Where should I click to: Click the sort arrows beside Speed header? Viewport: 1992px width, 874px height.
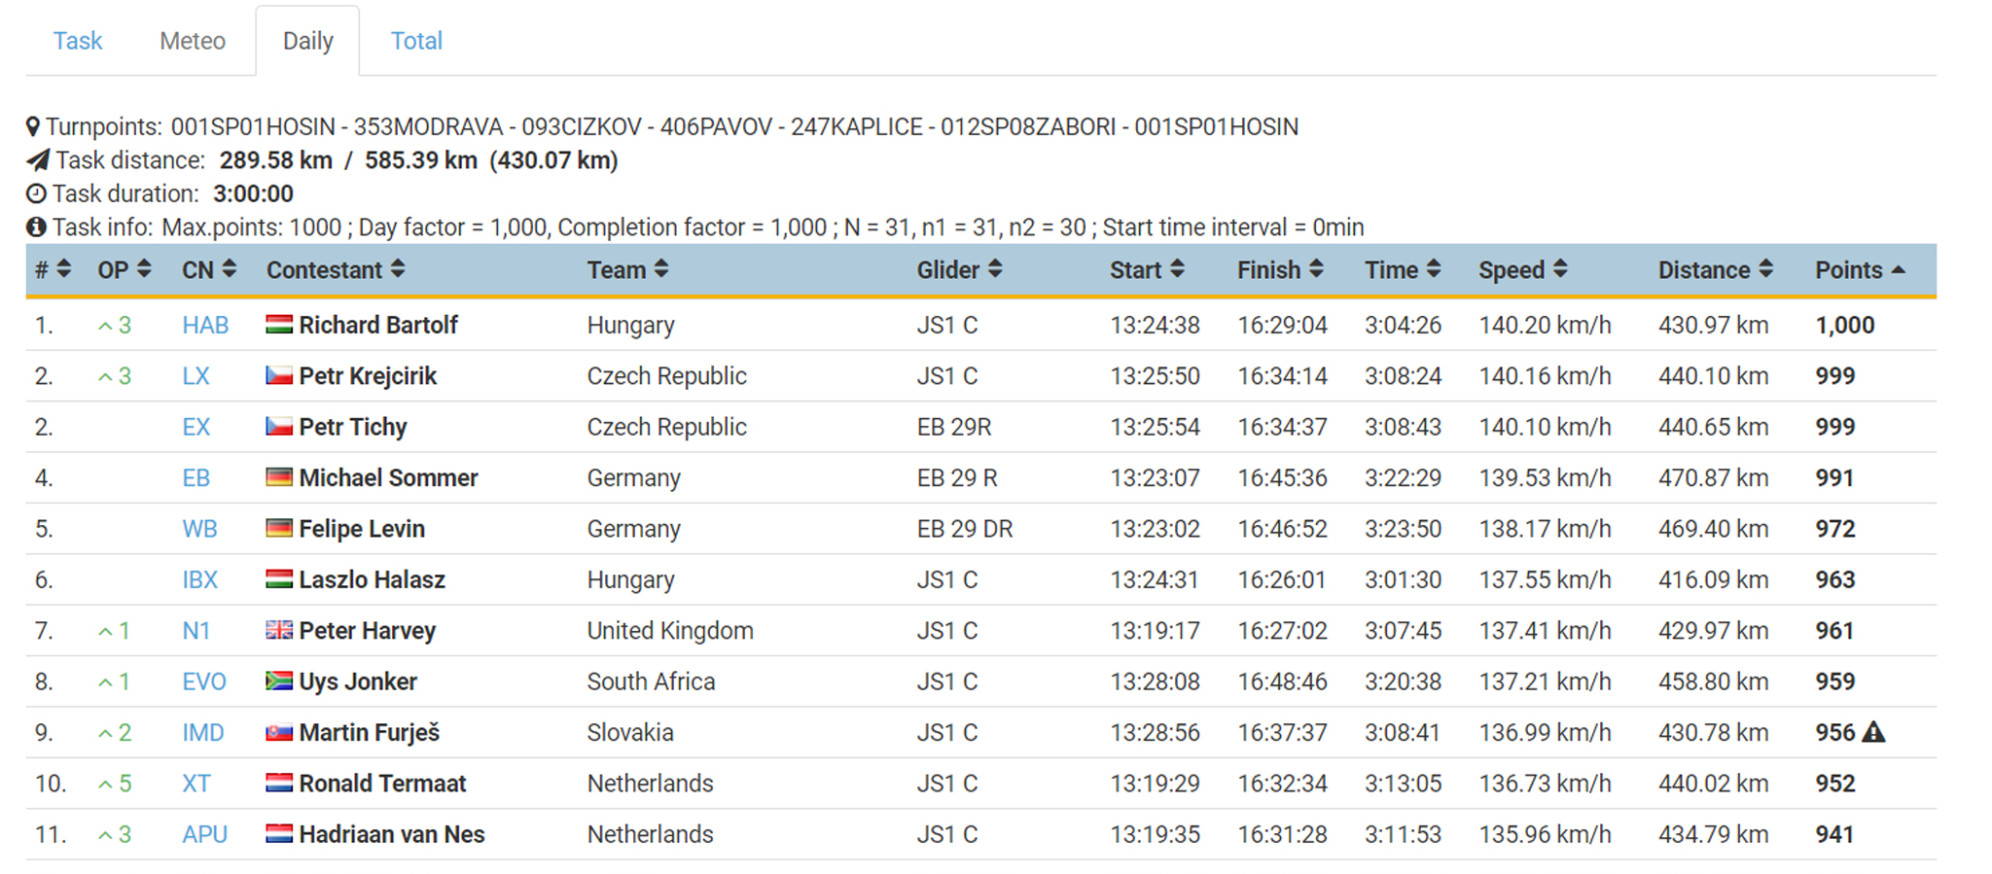tap(1560, 270)
